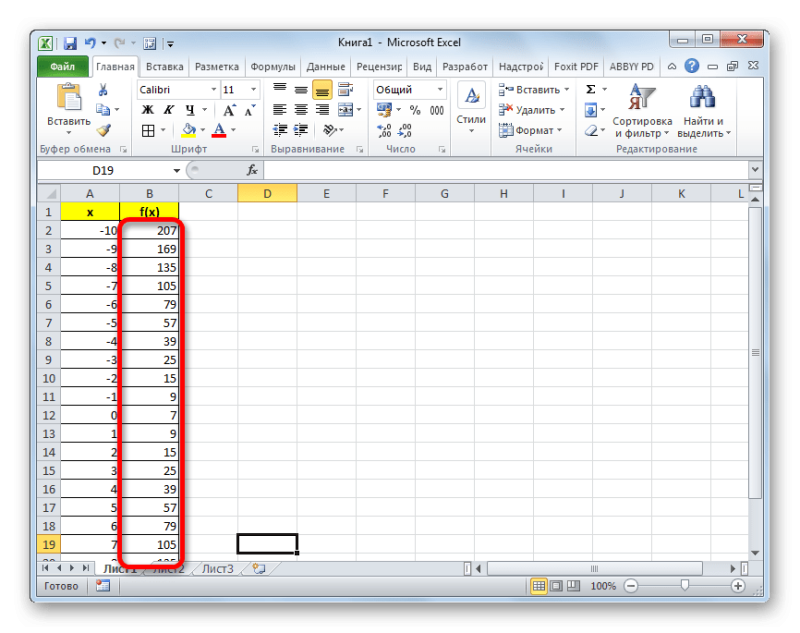Screen dimensions: 800x633
Task: Apply cell borders with the borders icon
Action: [148, 131]
